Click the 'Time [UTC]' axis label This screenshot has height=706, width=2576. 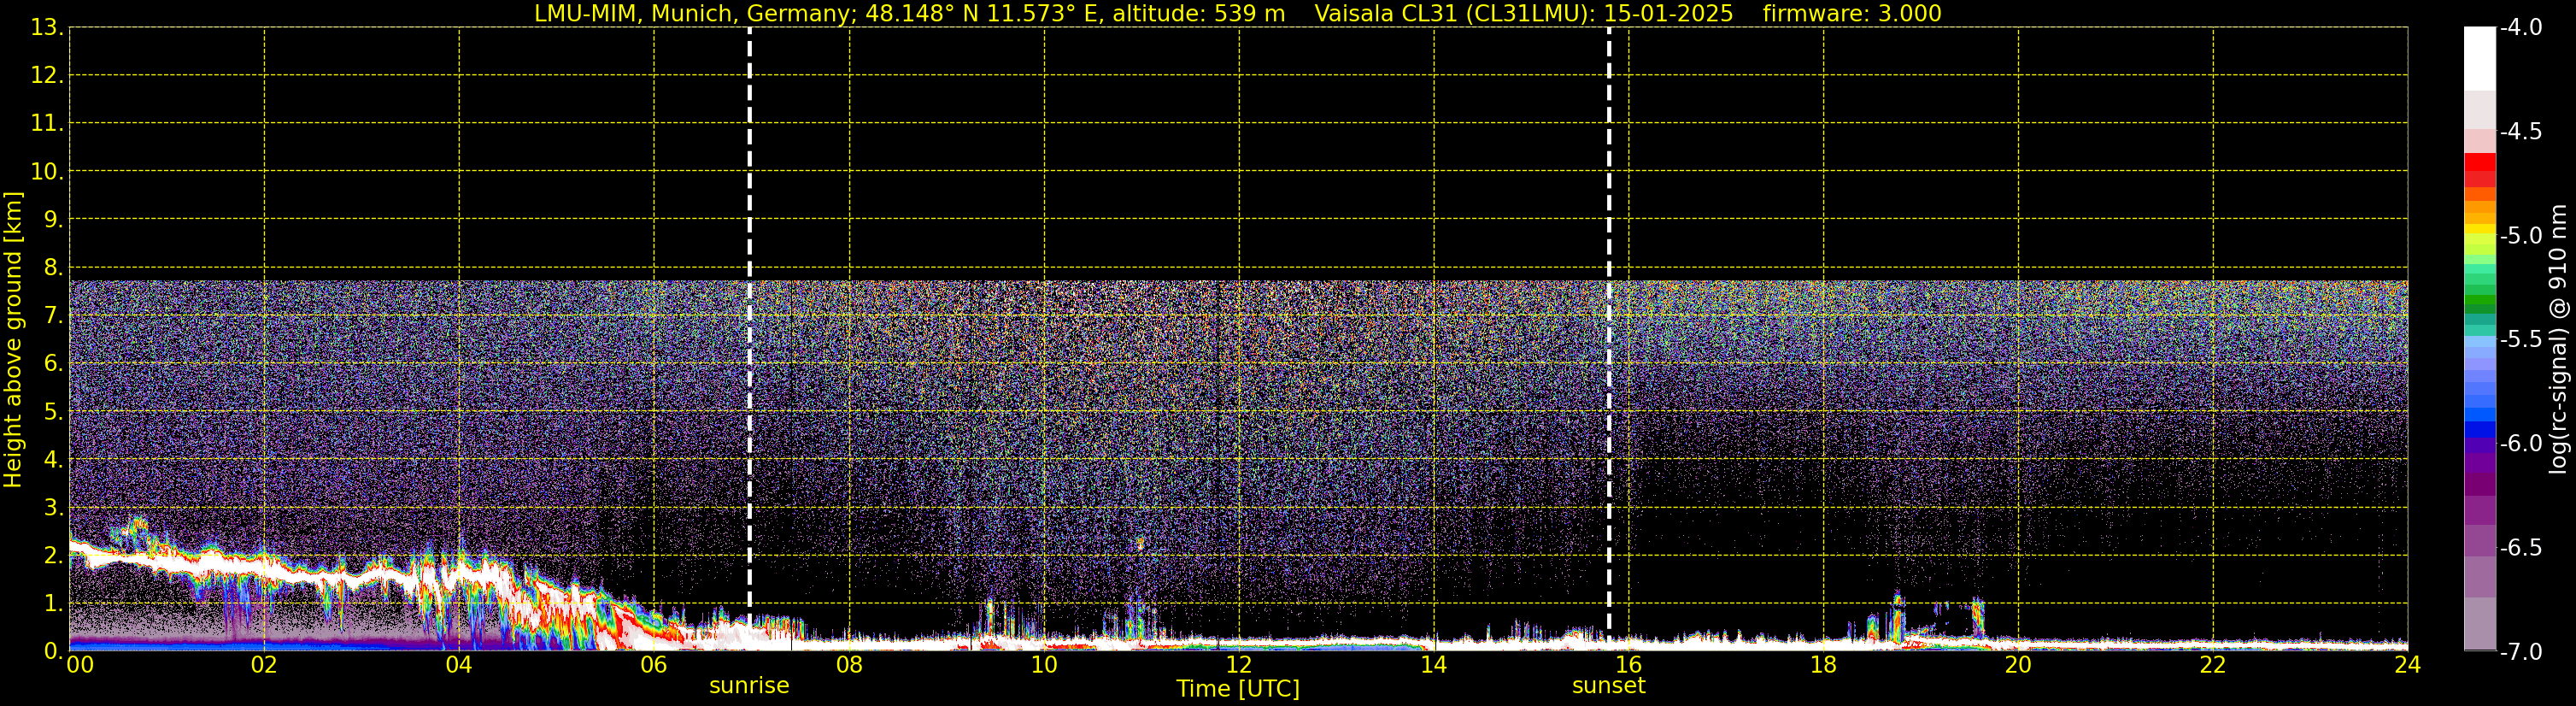(1238, 689)
